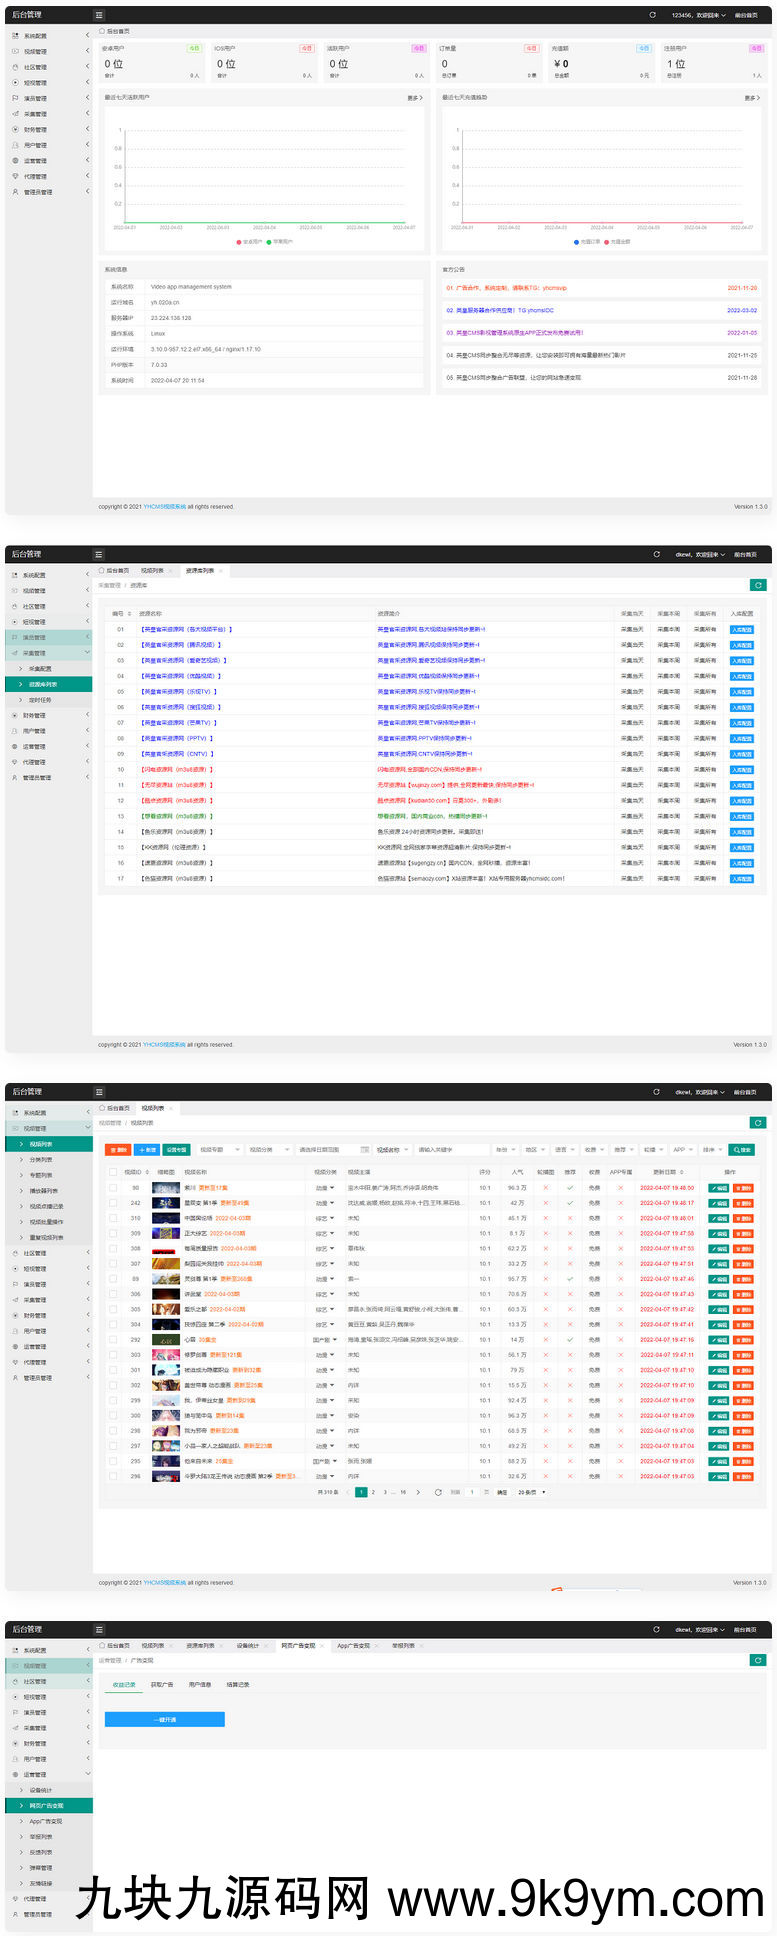Click 采集管理 sidebar icon on dashboard page
Image resolution: width=777 pixels, height=1936 pixels.
(15, 114)
